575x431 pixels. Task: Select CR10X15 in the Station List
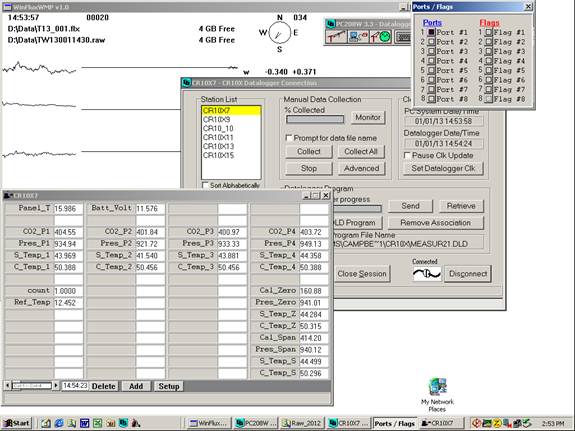point(231,156)
